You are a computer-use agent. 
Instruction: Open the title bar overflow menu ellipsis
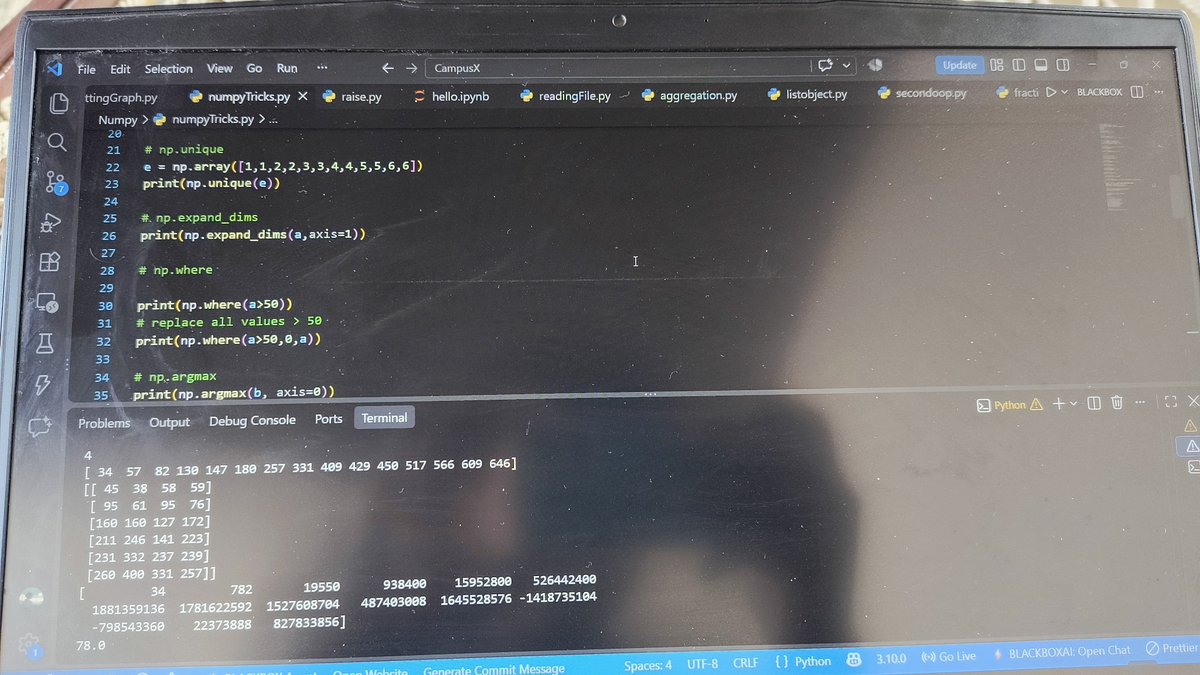[x=322, y=68]
